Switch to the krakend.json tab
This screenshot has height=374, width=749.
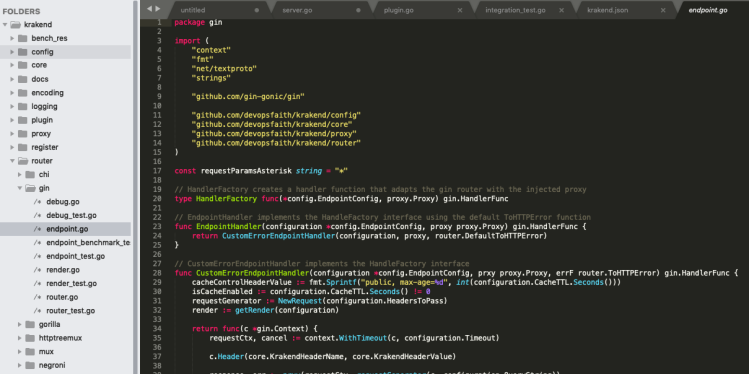(x=608, y=10)
